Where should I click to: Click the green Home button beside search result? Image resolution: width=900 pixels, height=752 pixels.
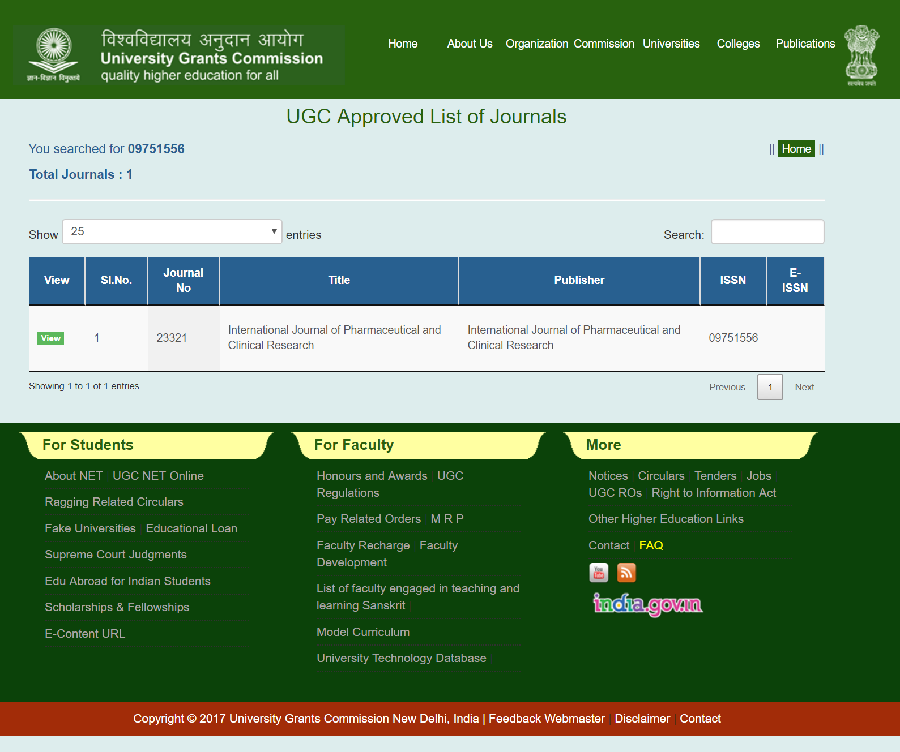pos(796,149)
